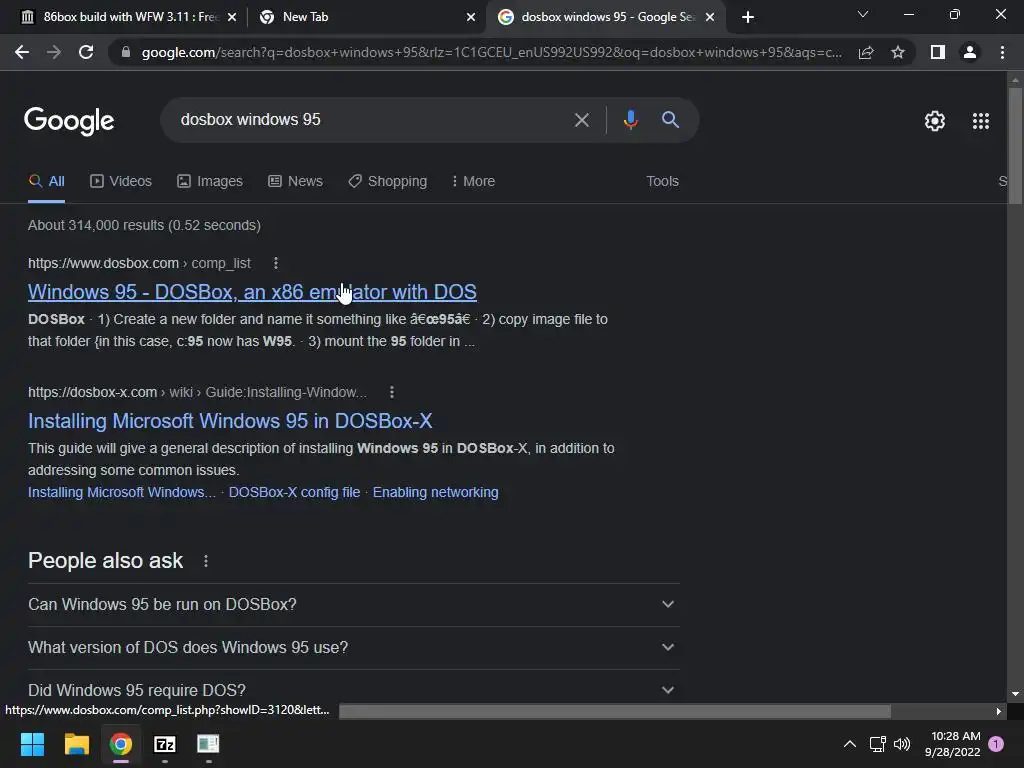Open options for the dosbox-x.com result

pyautogui.click(x=391, y=392)
